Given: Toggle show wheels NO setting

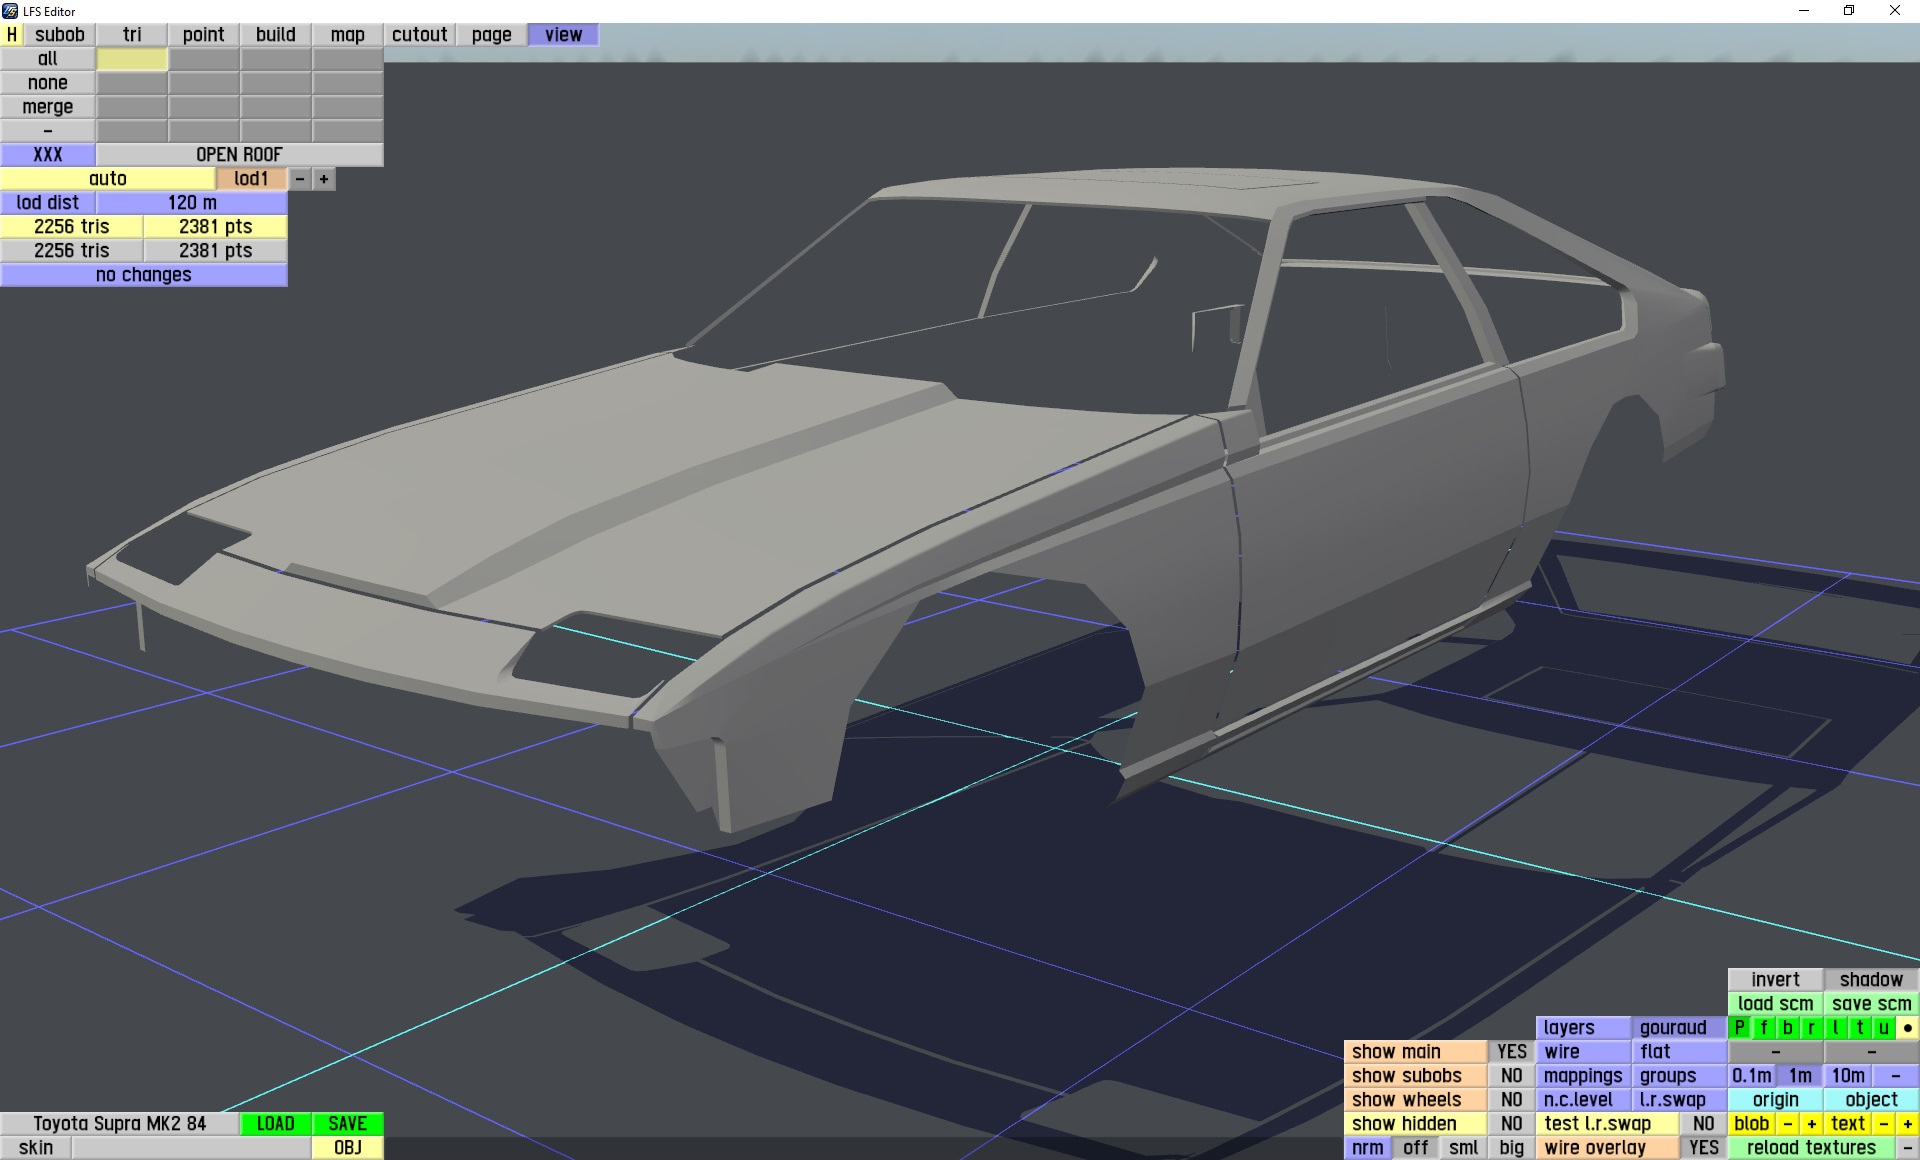Looking at the screenshot, I should 1511,1100.
